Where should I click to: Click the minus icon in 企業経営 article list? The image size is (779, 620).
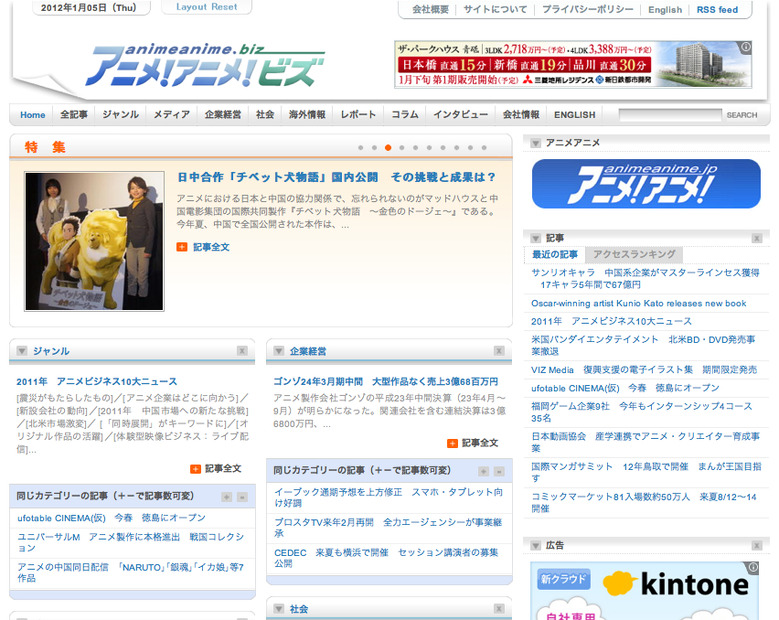(x=499, y=470)
